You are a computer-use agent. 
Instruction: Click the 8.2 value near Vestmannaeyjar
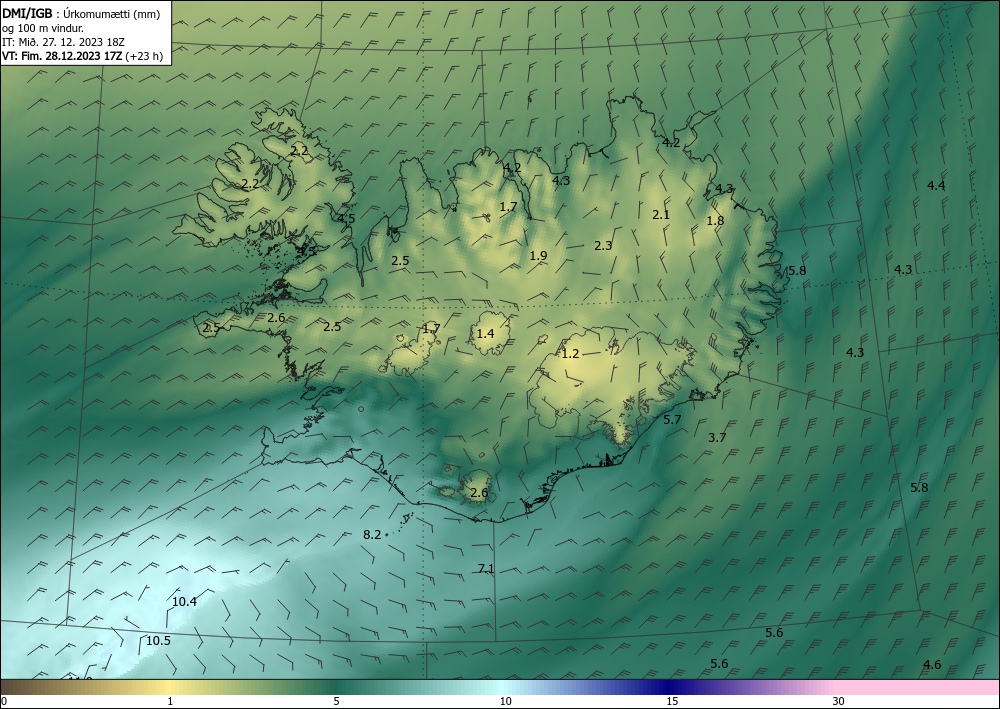(x=372, y=534)
